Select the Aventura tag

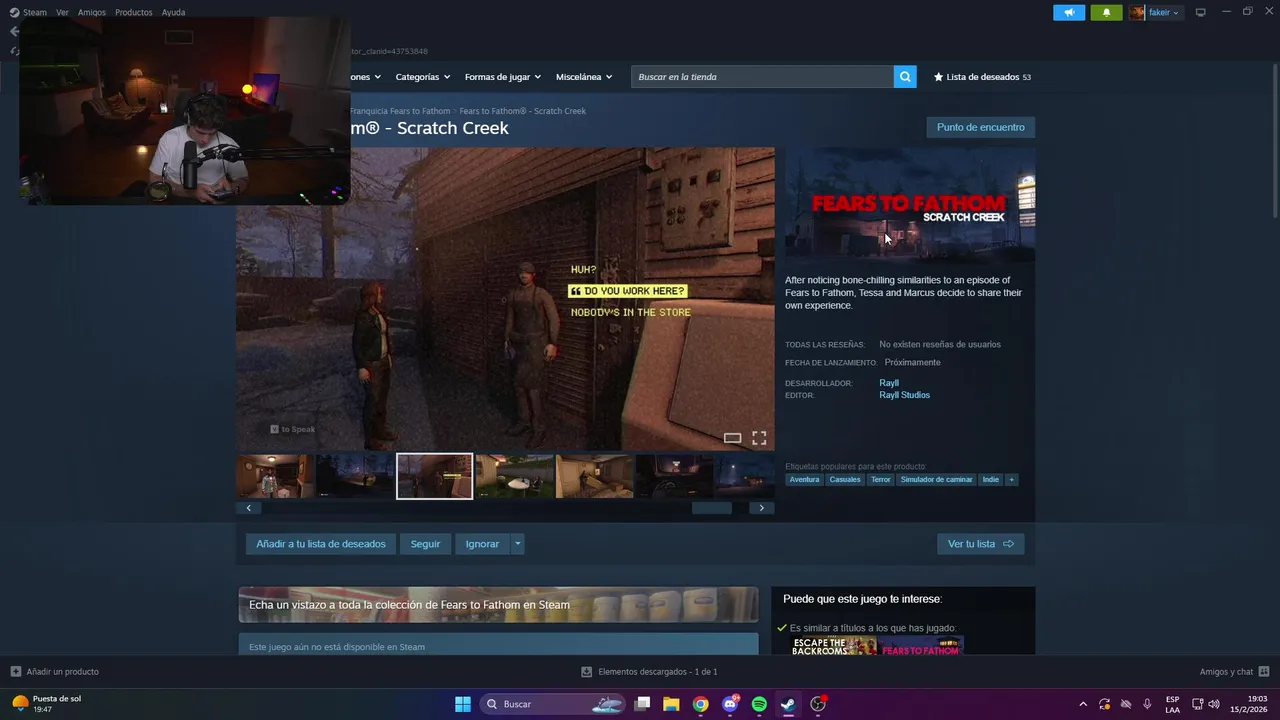point(804,480)
